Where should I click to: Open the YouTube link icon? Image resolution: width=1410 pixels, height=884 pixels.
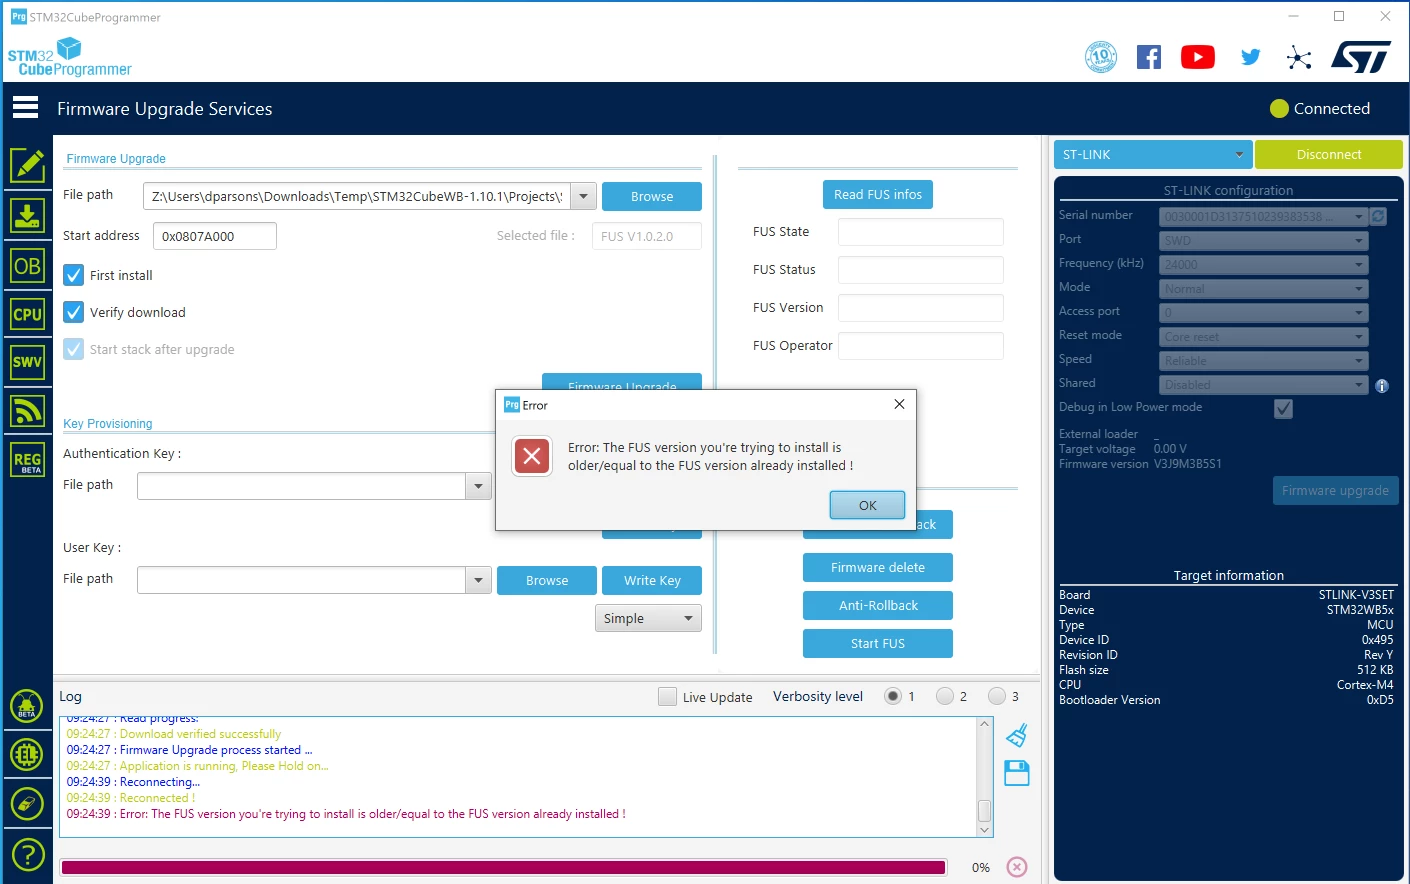pyautogui.click(x=1198, y=57)
